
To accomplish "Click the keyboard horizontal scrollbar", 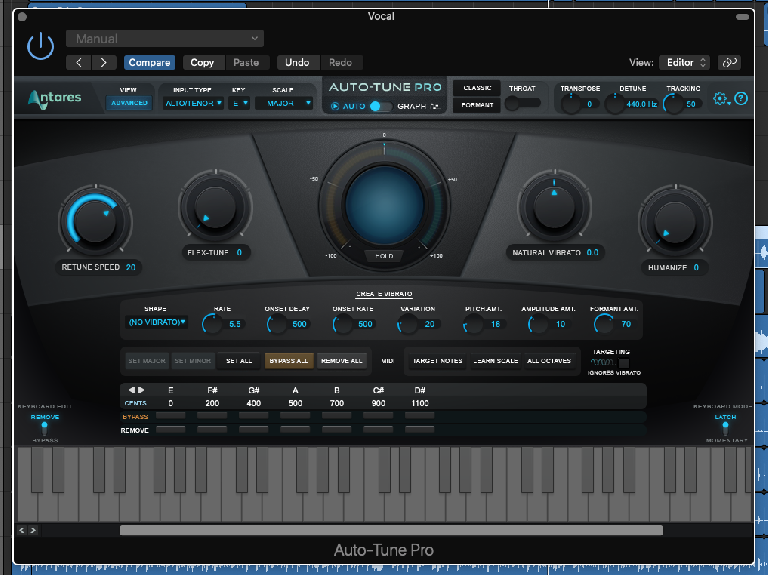I will coord(391,530).
